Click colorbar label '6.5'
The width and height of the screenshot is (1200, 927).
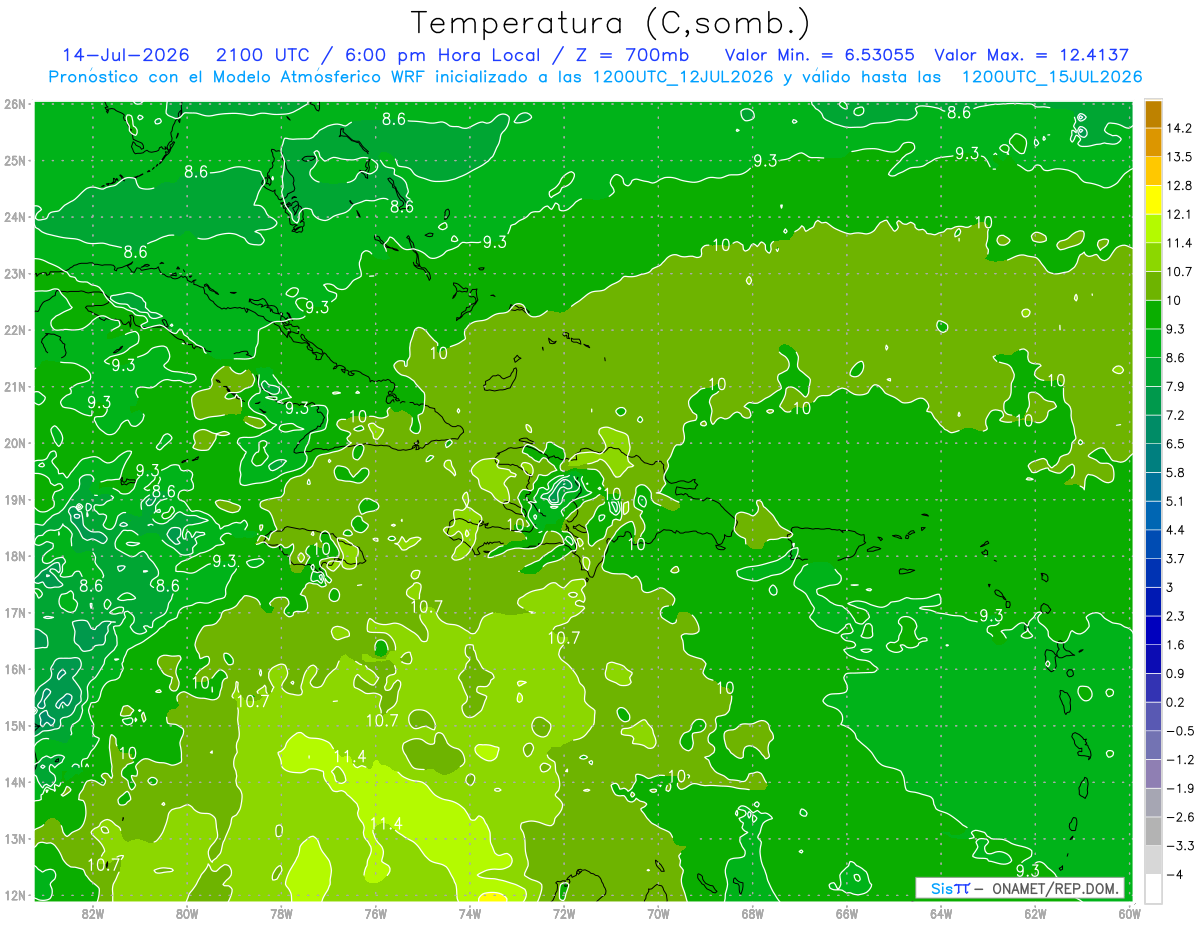coord(1178,444)
